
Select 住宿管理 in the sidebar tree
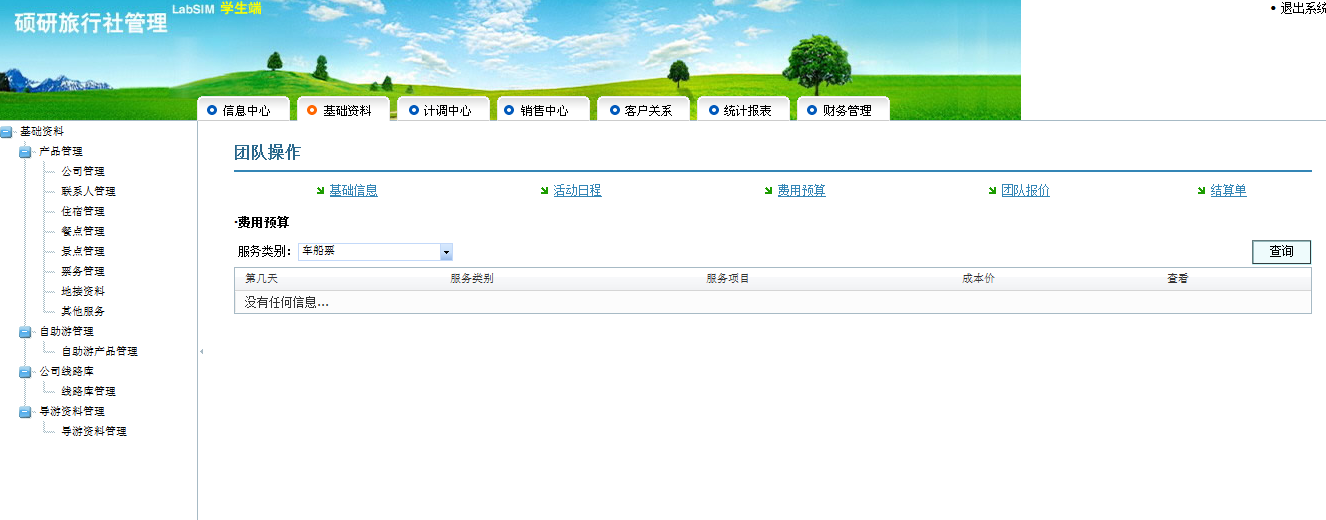(x=83, y=212)
